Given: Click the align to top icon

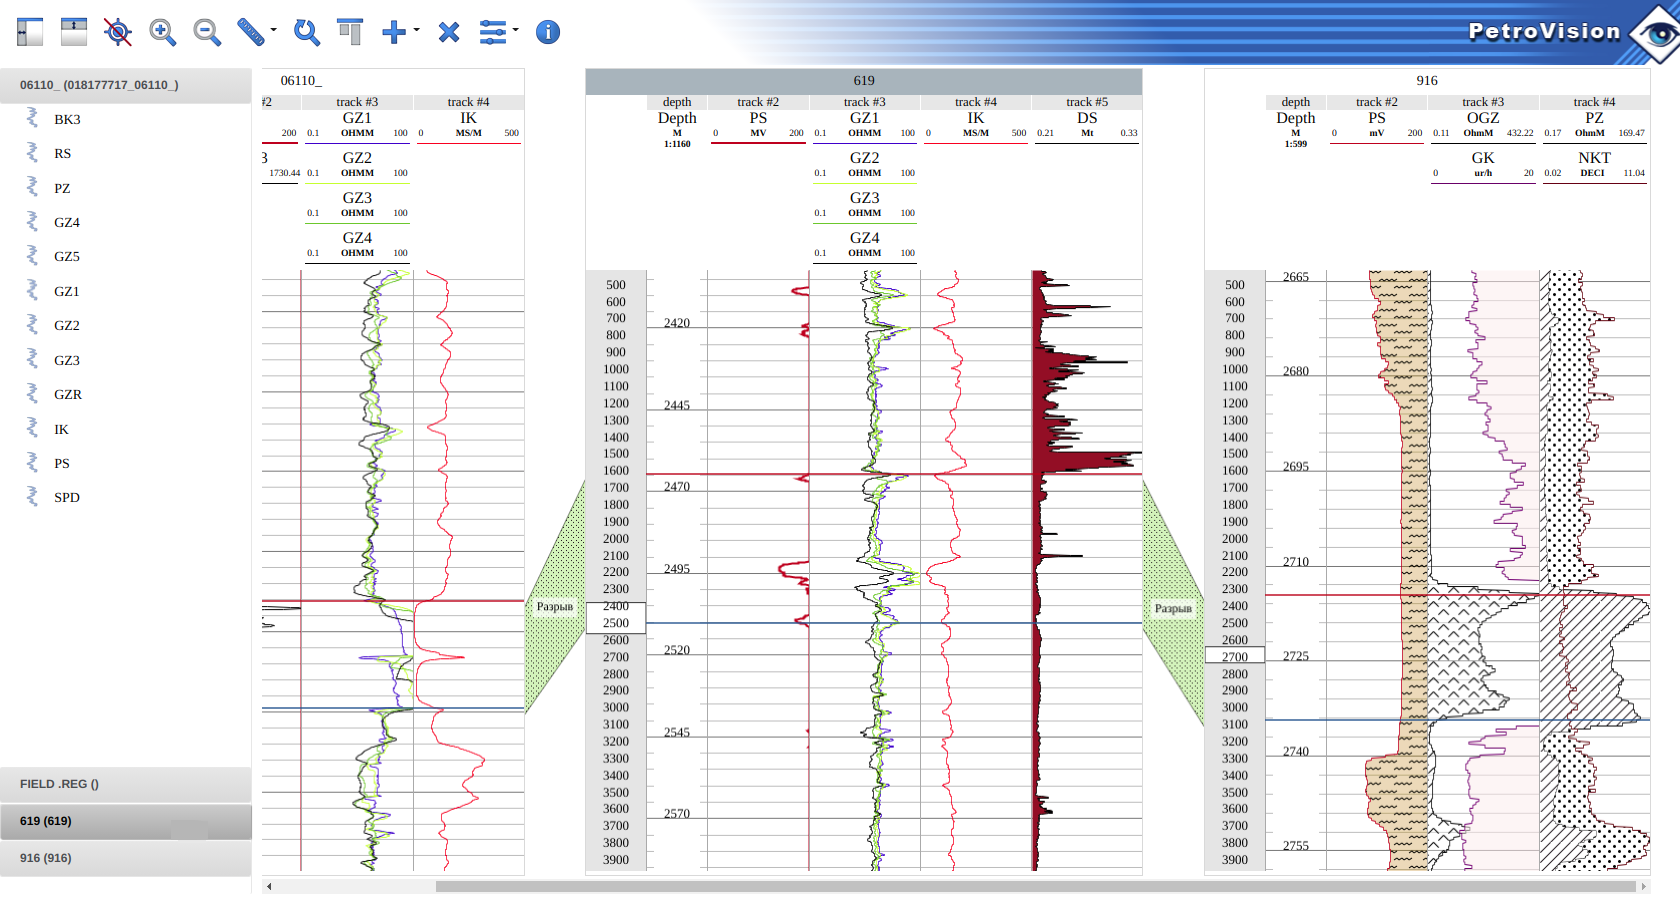Looking at the screenshot, I should (x=350, y=32).
